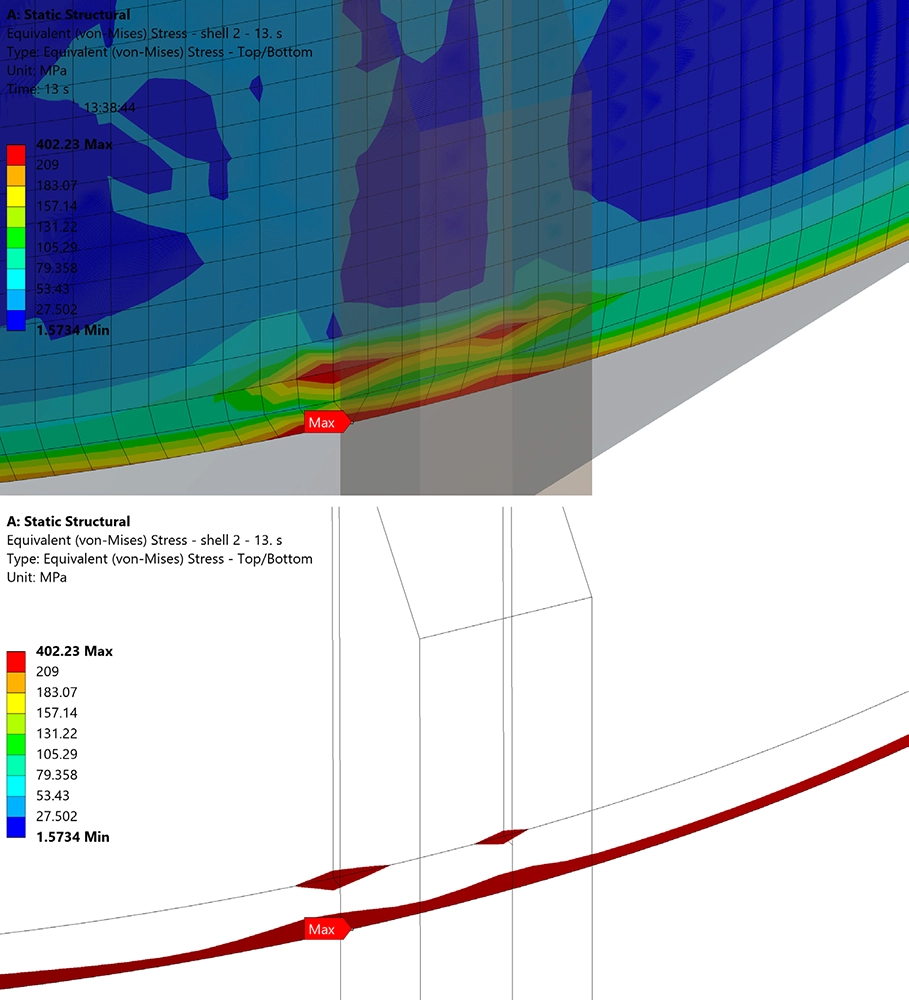Image resolution: width=909 pixels, height=1000 pixels.
Task: Select the cyan legend band near 53.43
Action: 17,278
